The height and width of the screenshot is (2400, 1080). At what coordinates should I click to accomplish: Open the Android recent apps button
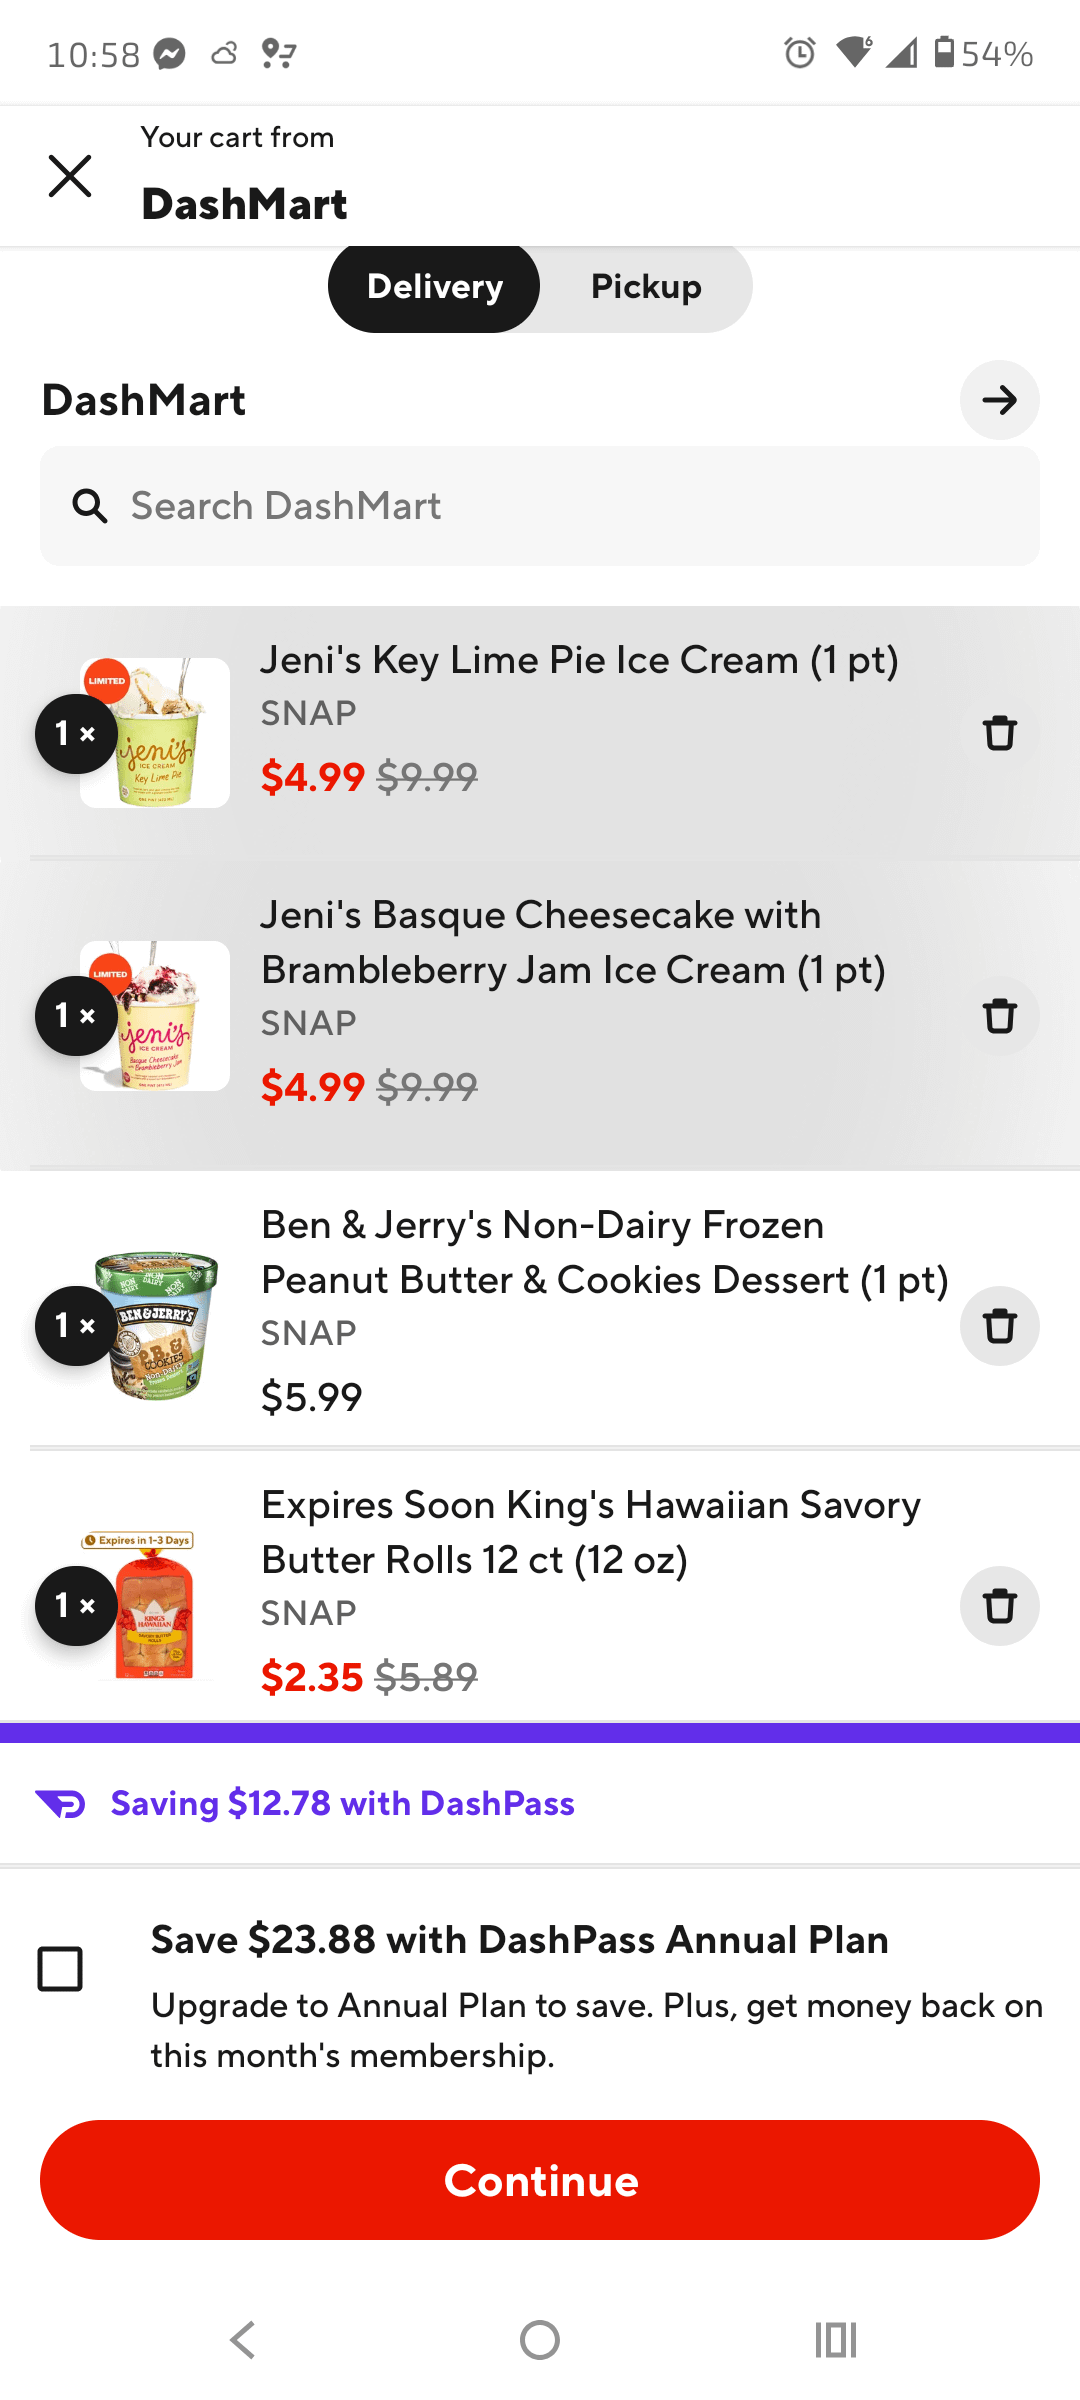tap(835, 2340)
